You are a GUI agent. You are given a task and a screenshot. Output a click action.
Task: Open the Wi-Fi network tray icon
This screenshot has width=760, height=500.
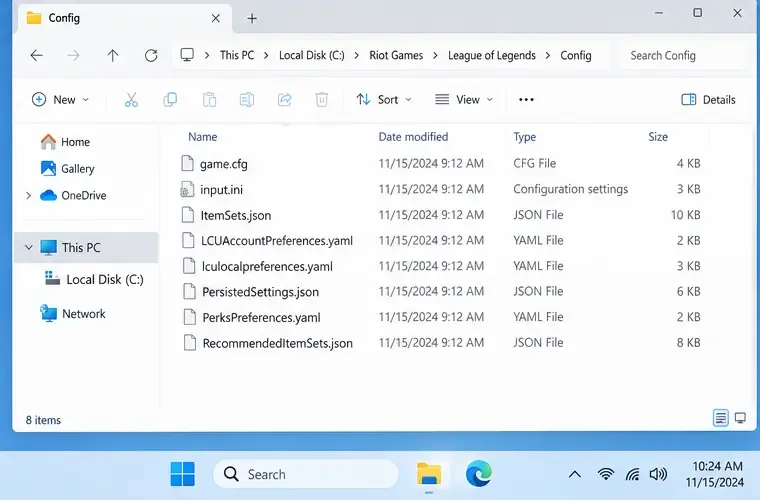pyautogui.click(x=605, y=474)
